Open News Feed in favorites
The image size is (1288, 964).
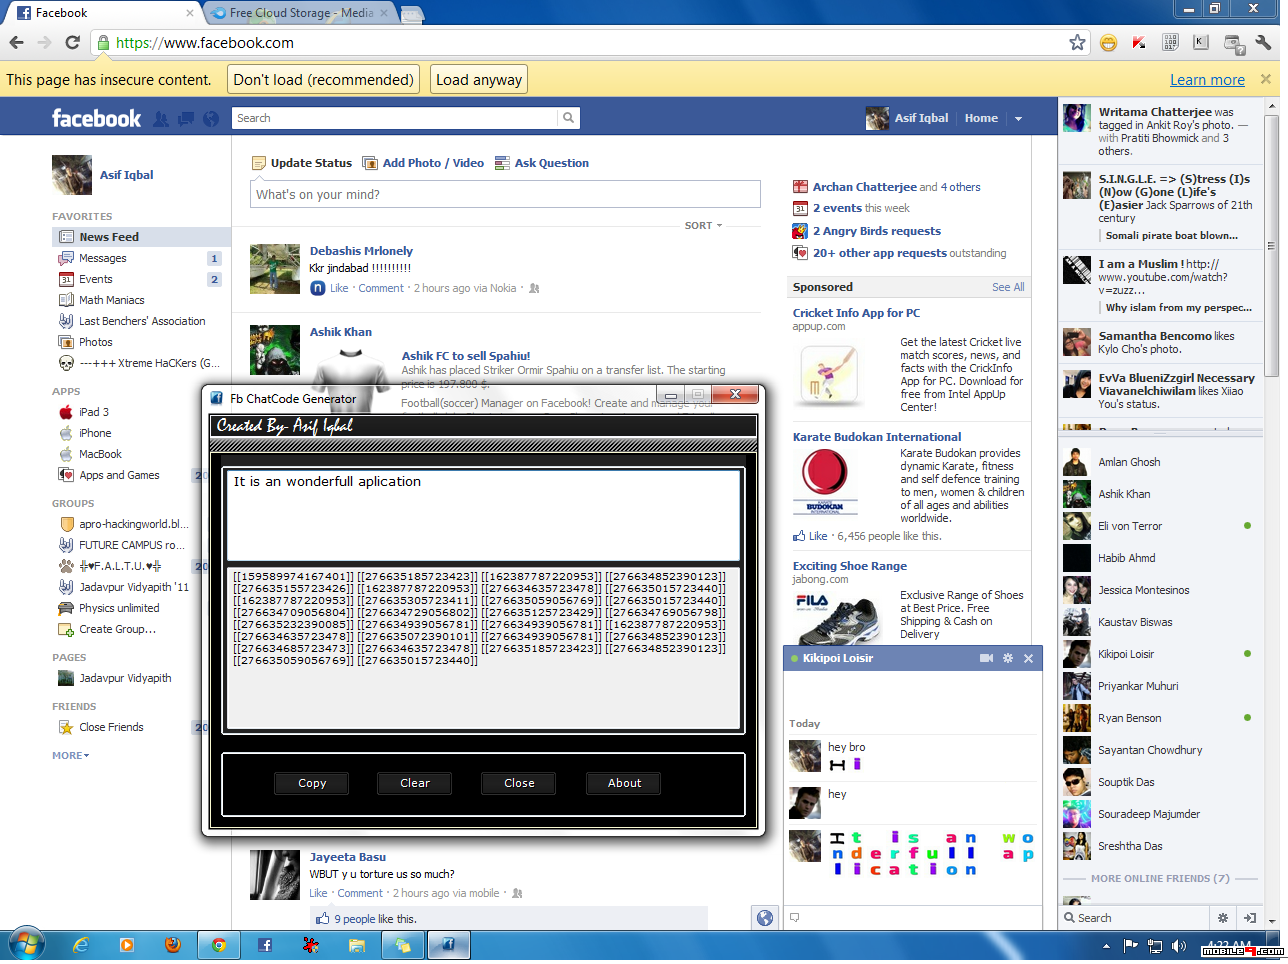tap(140, 237)
